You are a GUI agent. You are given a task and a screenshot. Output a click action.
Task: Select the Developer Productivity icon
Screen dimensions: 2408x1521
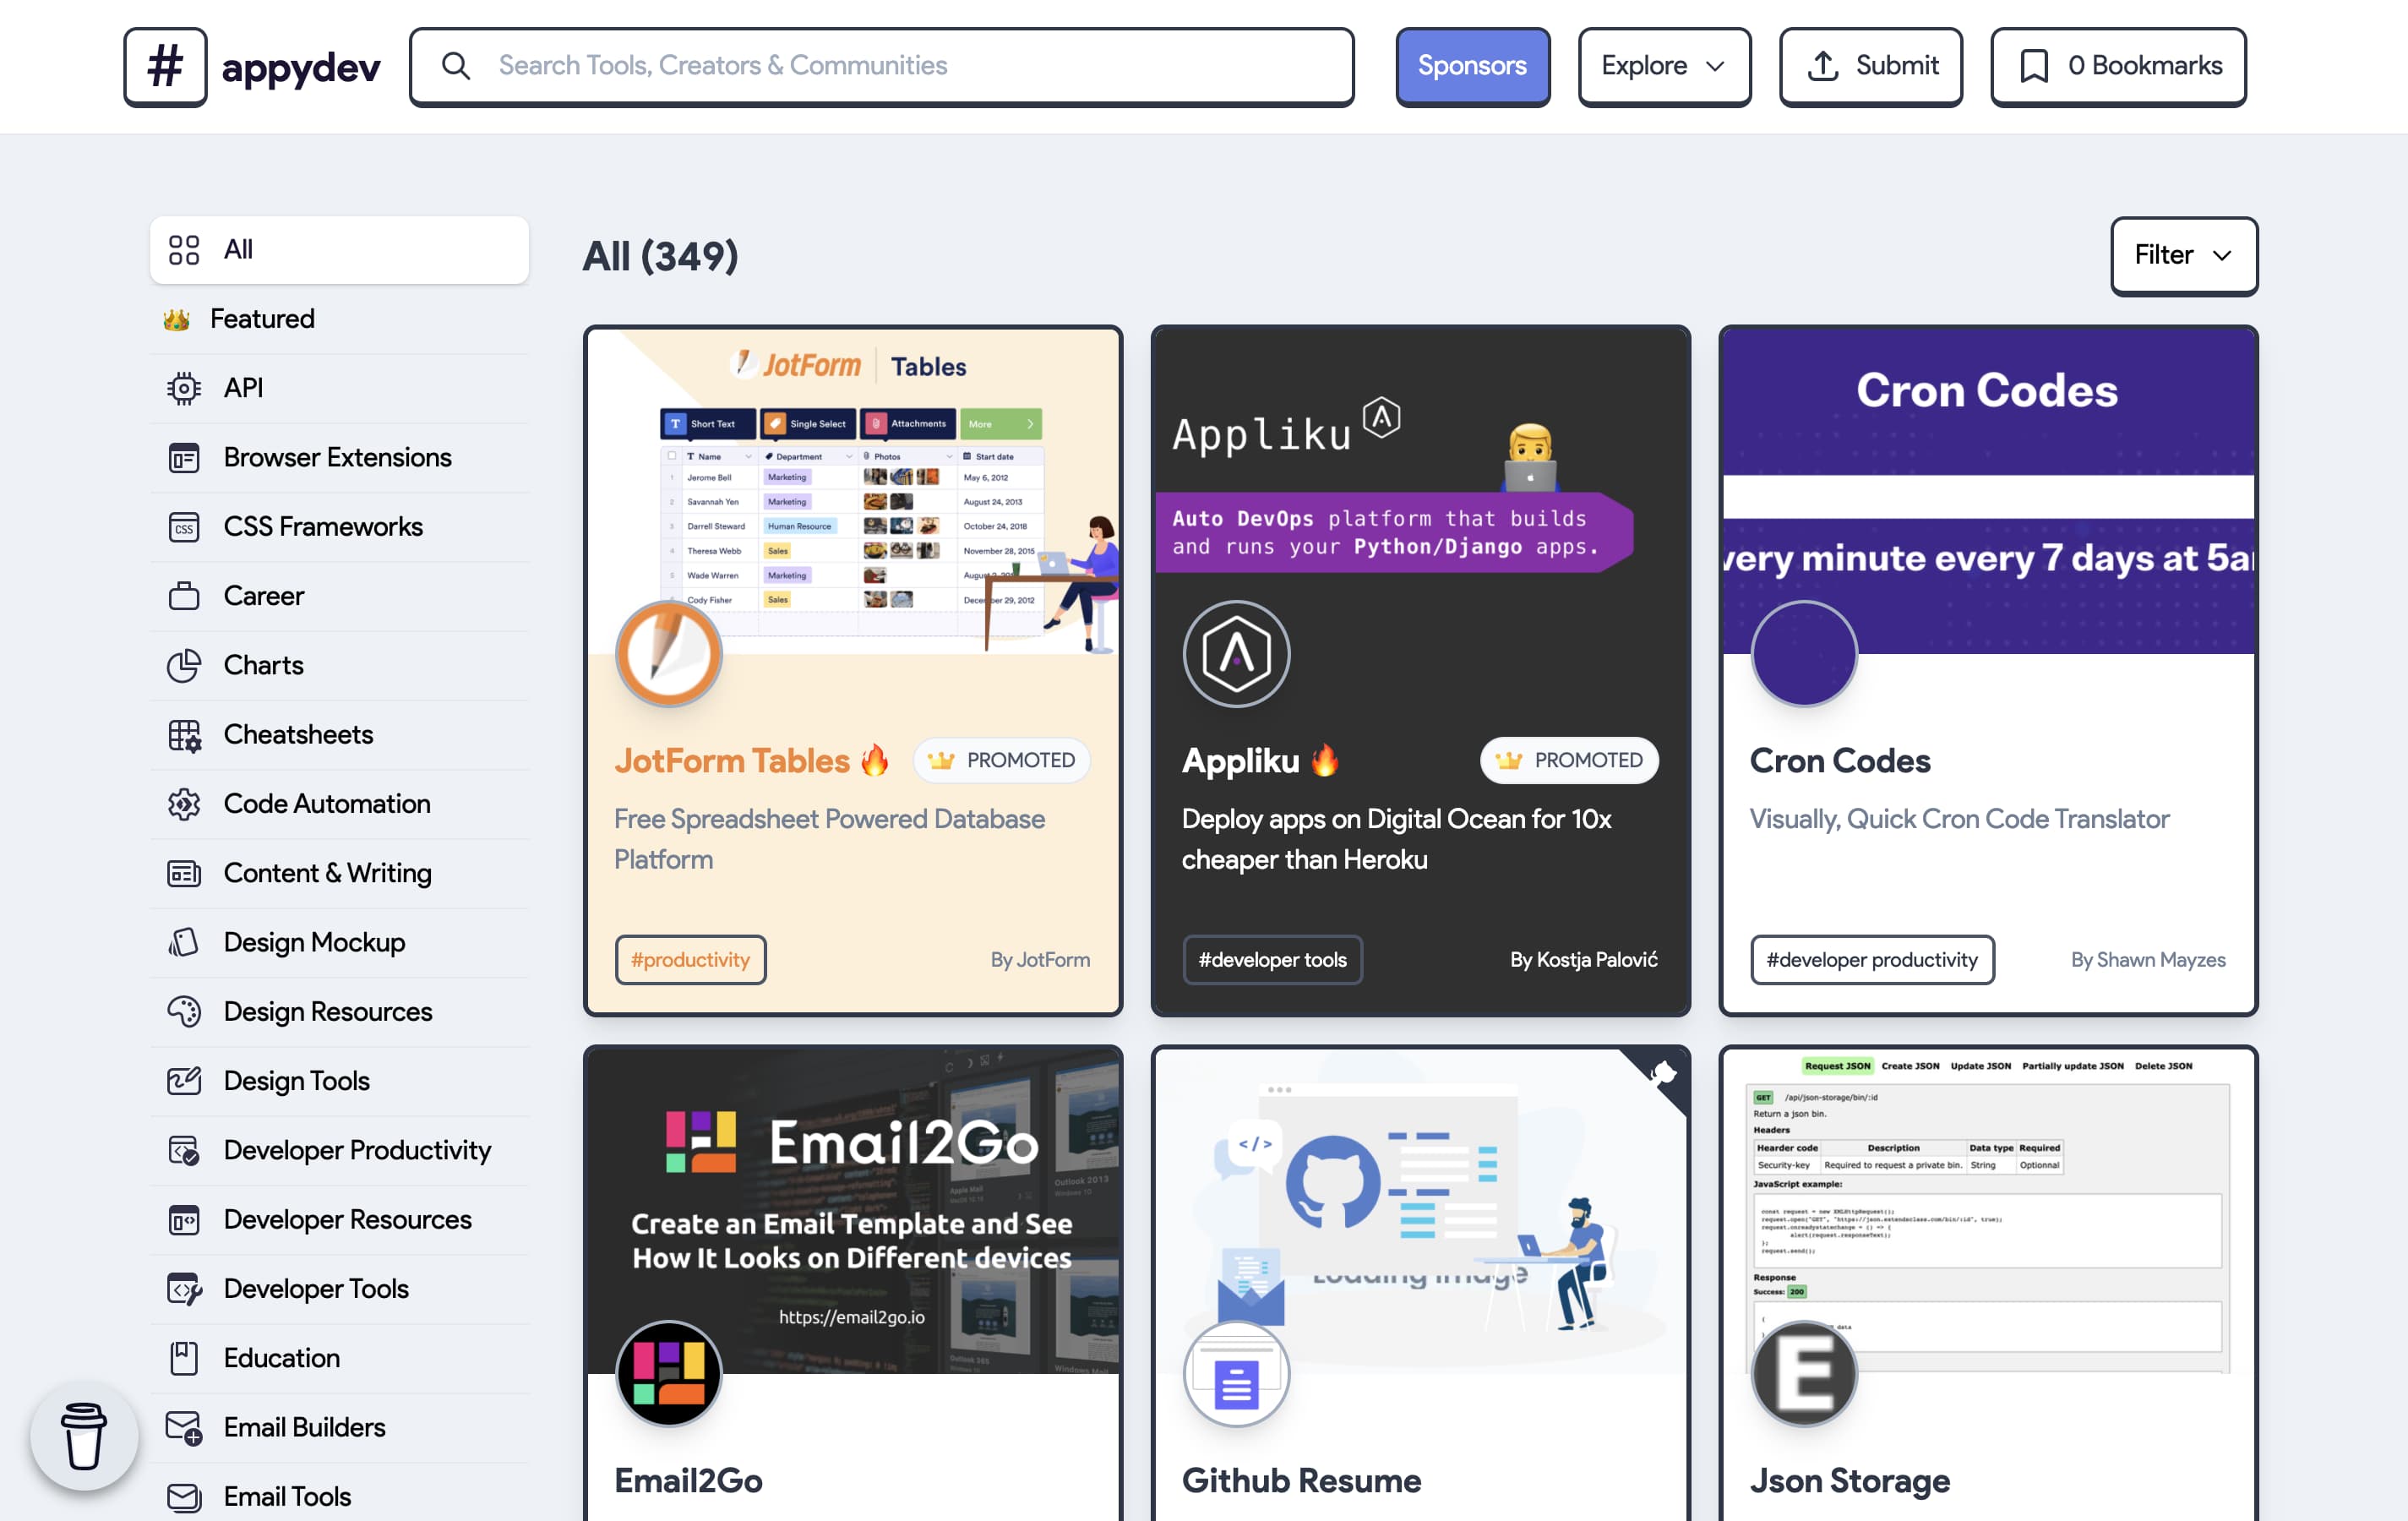186,1150
